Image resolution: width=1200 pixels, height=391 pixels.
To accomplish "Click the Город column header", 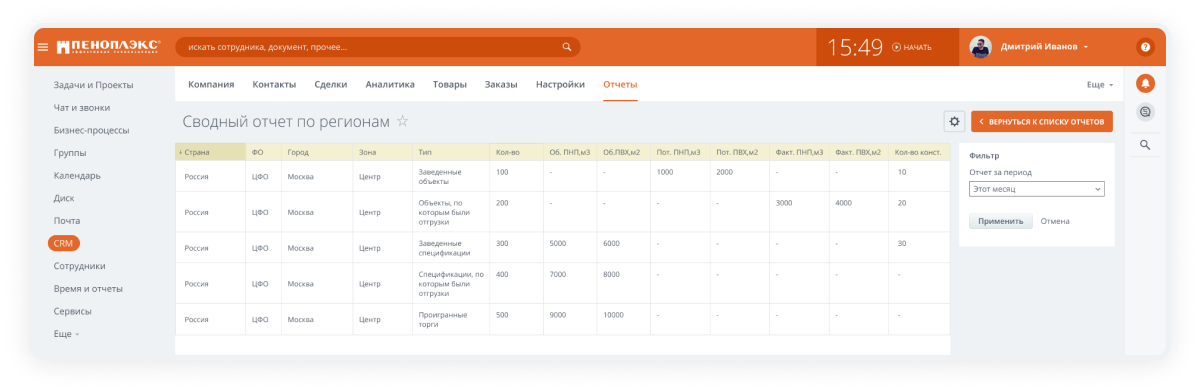I will pos(316,152).
